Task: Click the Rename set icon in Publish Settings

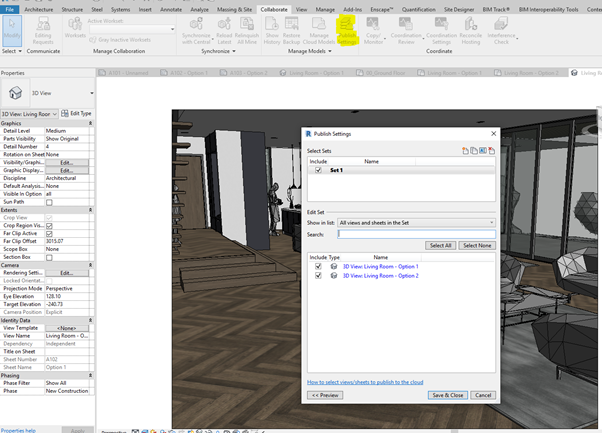Action: [483, 151]
